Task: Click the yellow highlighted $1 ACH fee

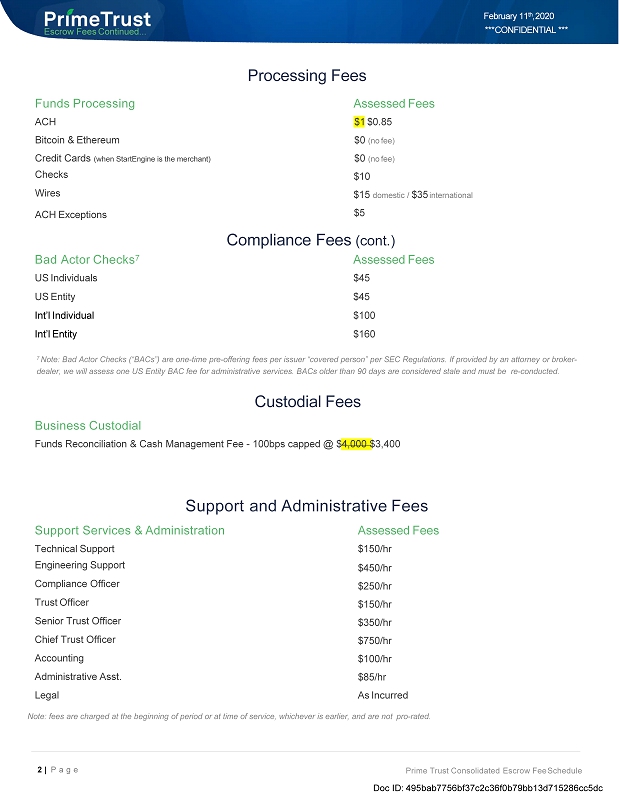Action: pos(359,121)
